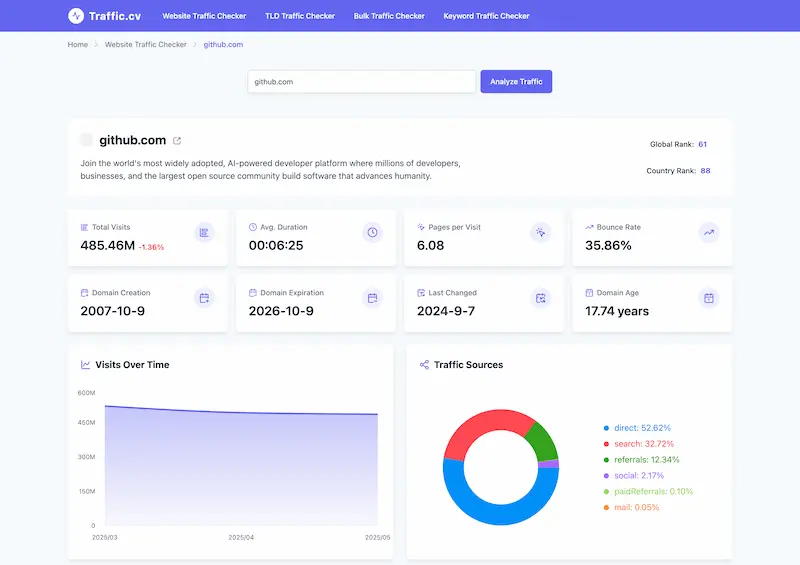Click the 00:06:25 duration value

(276, 245)
